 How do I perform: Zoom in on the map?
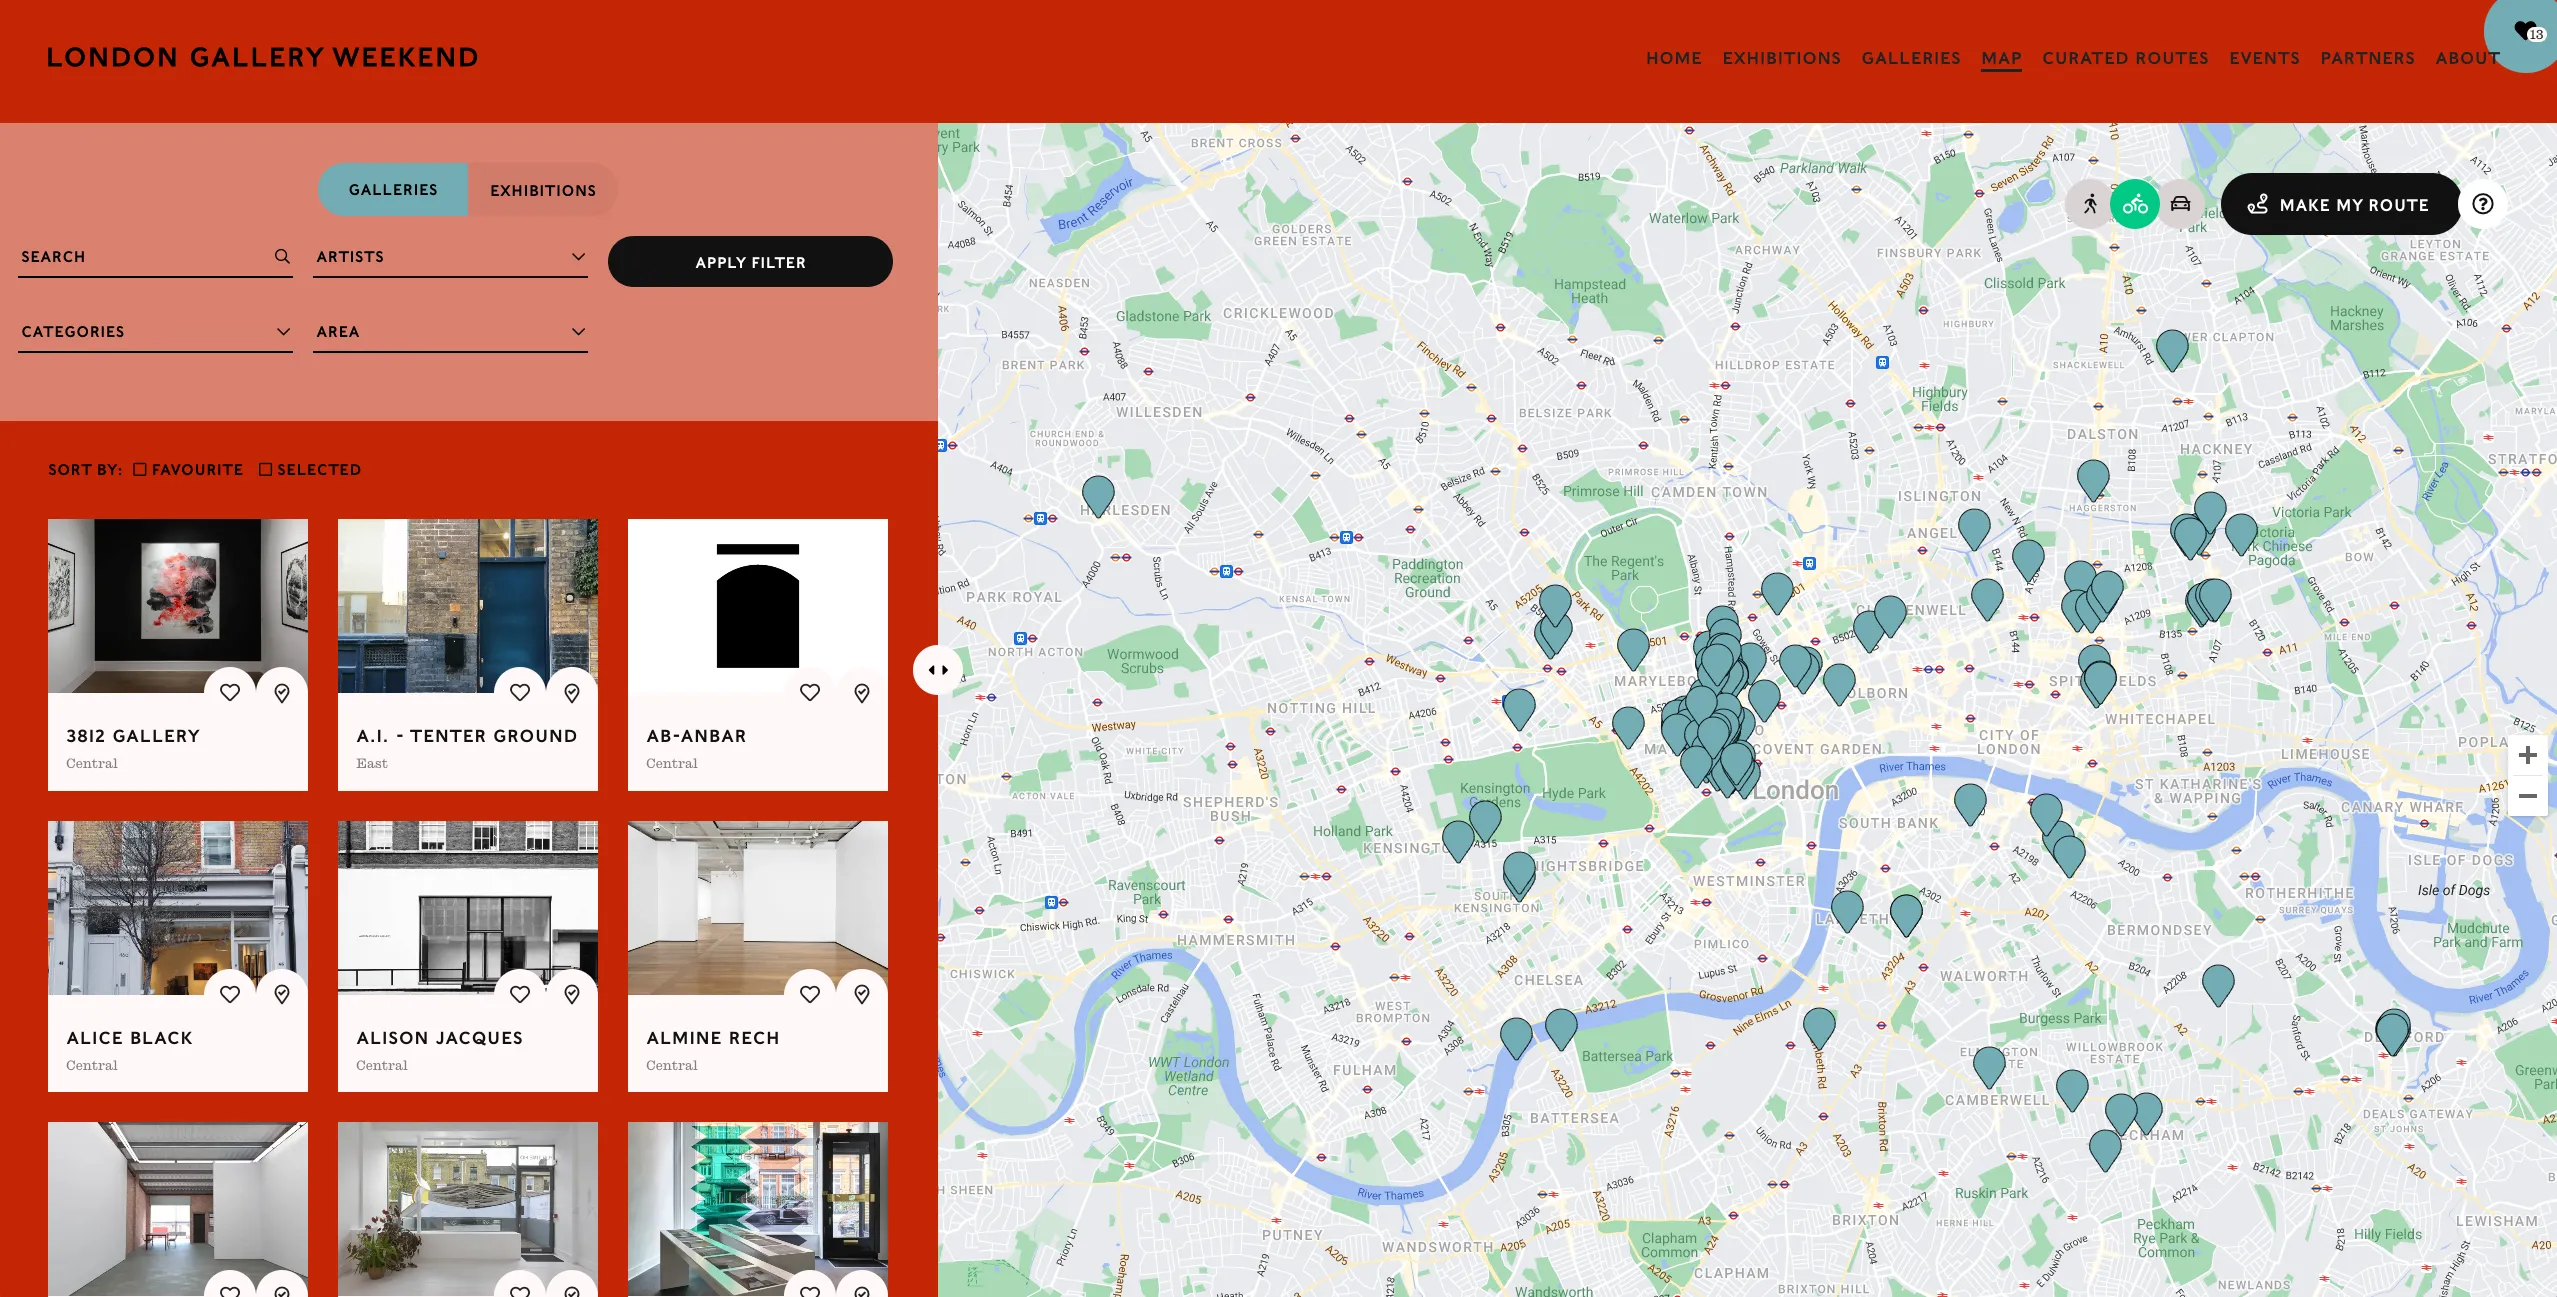click(x=2528, y=755)
